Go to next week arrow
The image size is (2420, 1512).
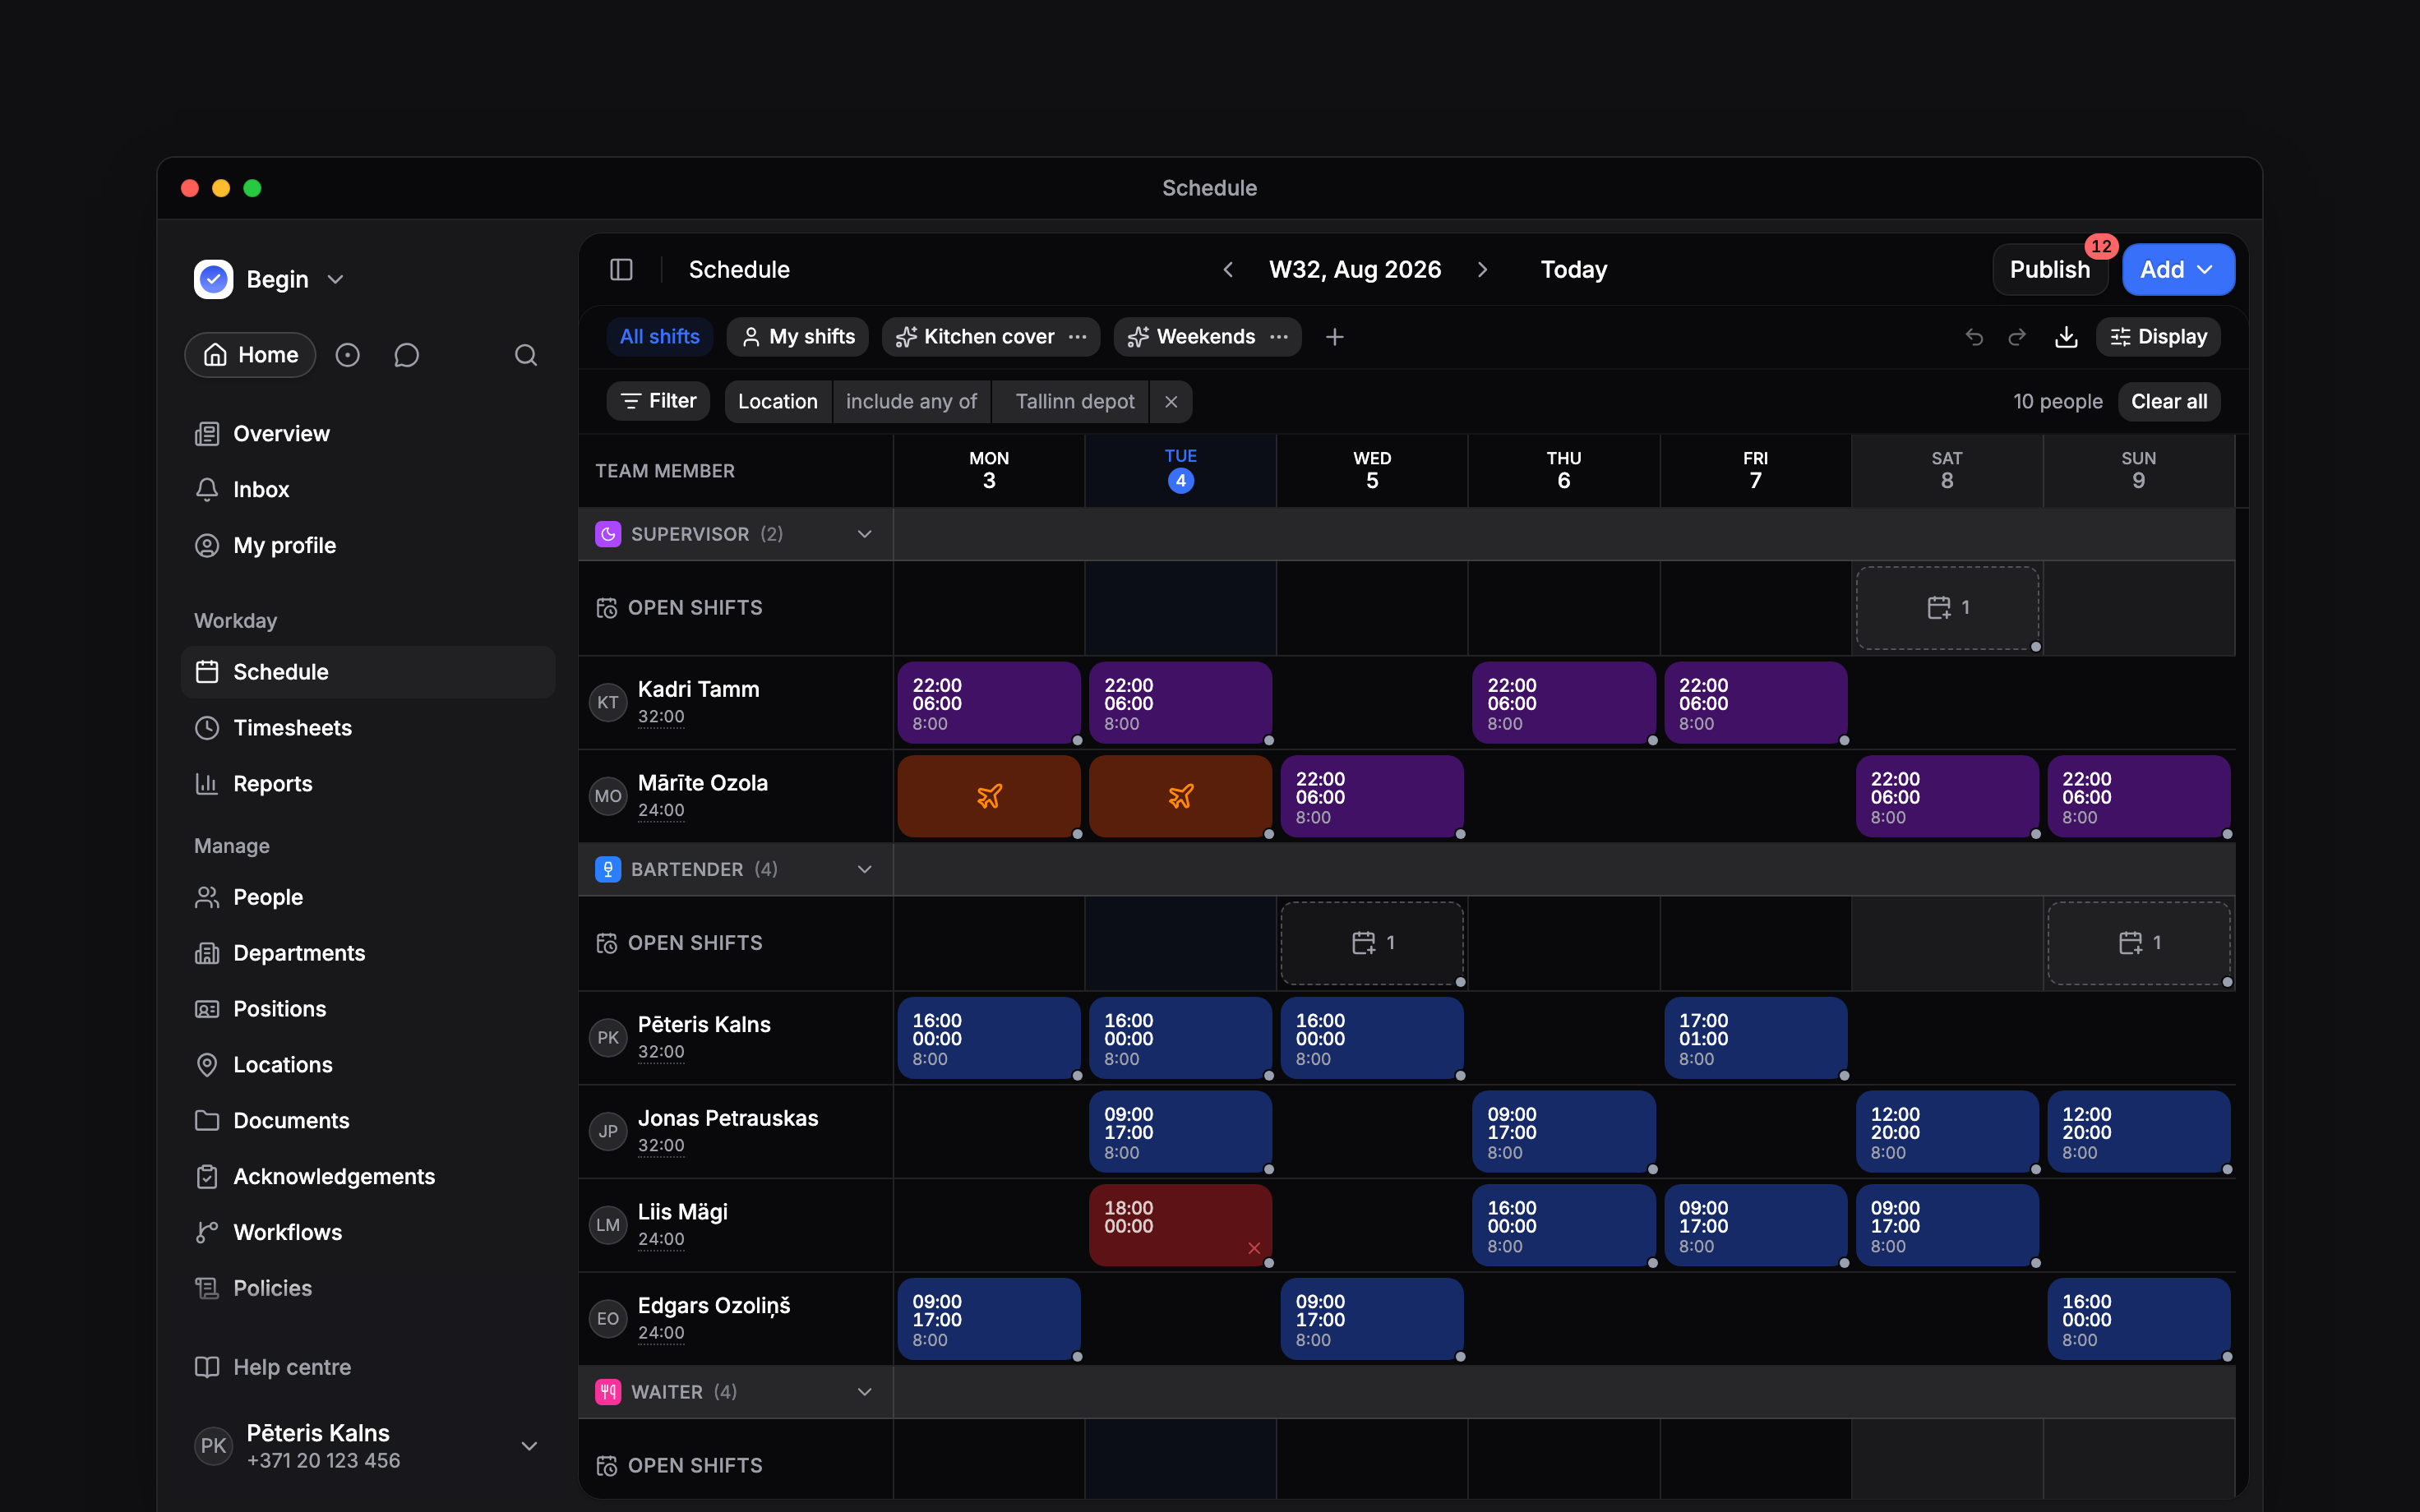pyautogui.click(x=1482, y=270)
